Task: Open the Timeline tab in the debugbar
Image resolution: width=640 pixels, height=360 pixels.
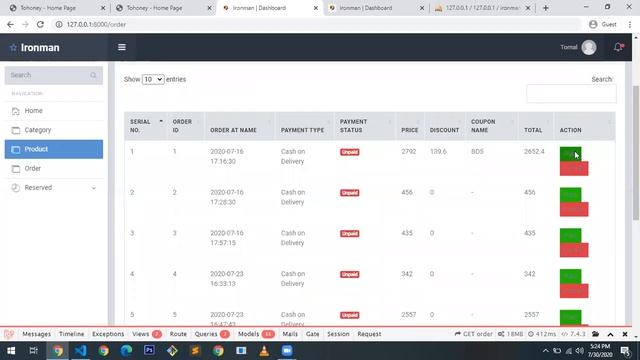Action: [x=71, y=334]
